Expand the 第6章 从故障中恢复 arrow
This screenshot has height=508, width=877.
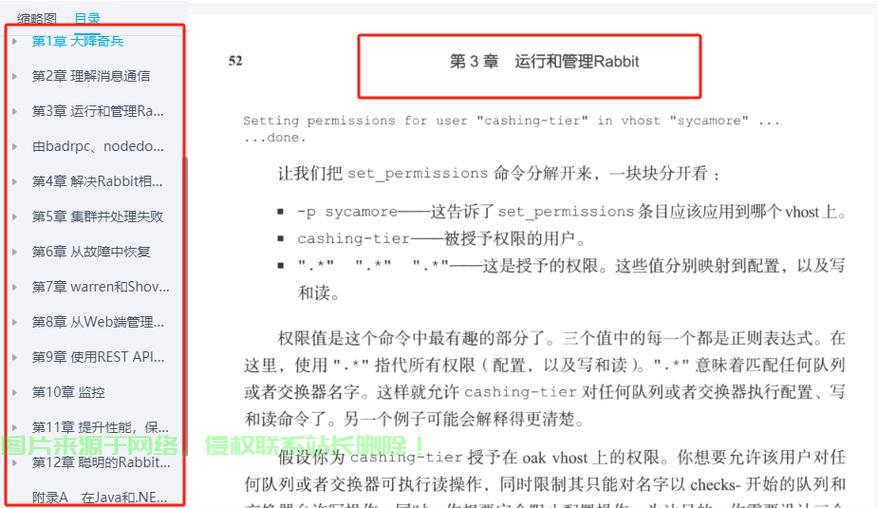pyautogui.click(x=15, y=252)
